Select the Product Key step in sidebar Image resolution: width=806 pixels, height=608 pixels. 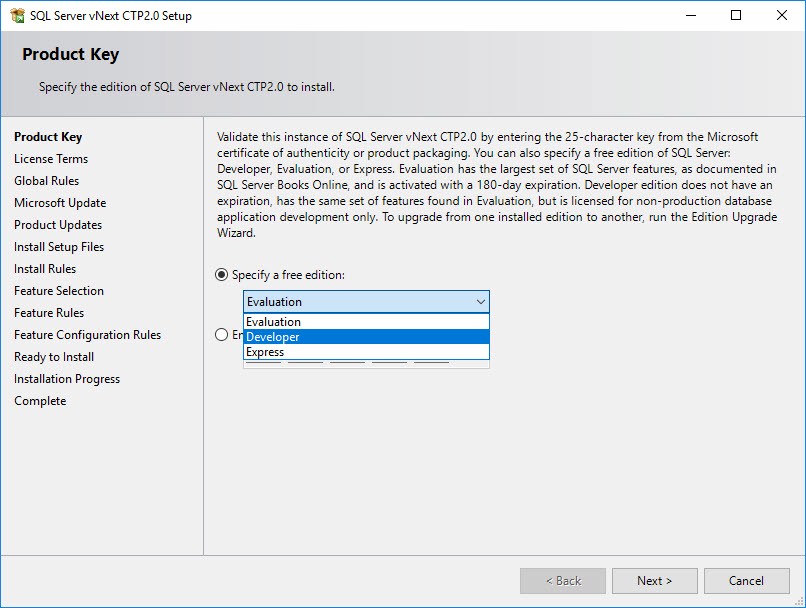(x=48, y=137)
